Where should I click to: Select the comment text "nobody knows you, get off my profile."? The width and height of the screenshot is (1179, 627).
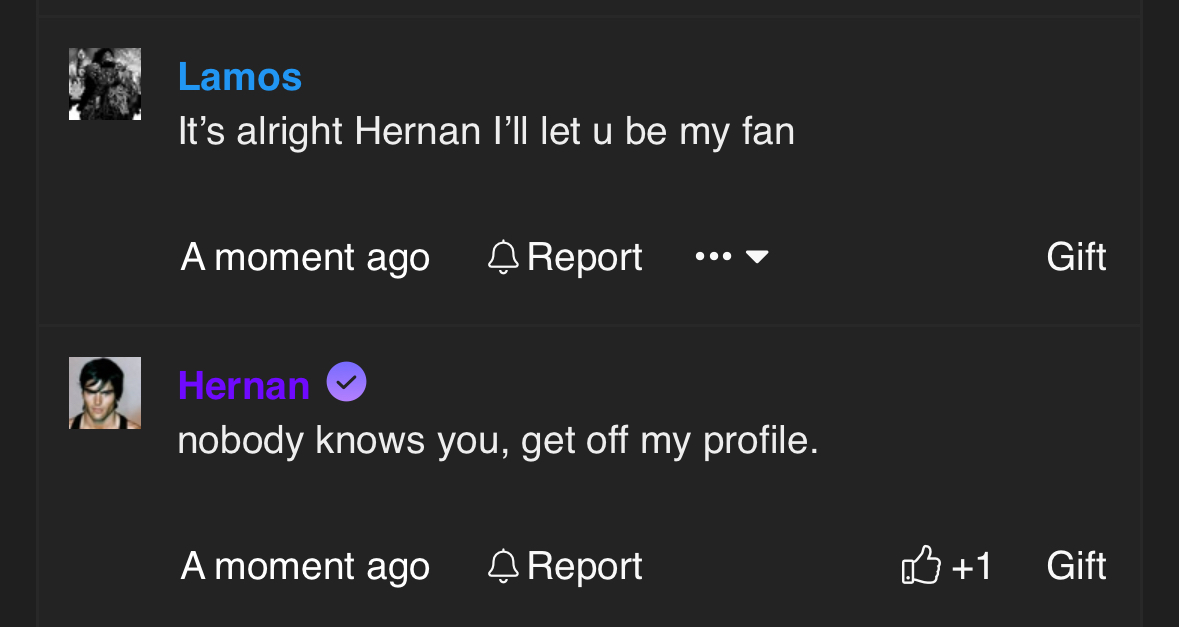[x=498, y=441]
